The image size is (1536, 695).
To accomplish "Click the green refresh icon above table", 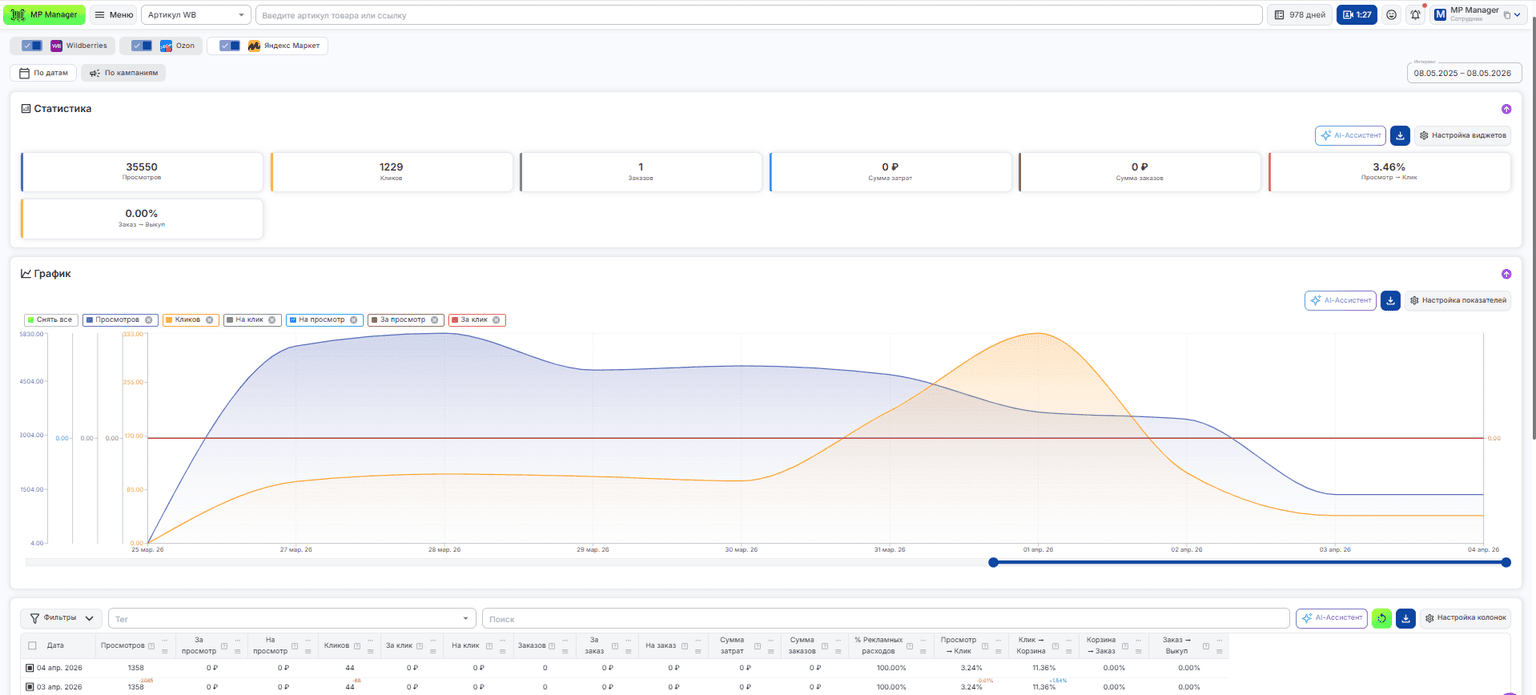I will point(1381,618).
